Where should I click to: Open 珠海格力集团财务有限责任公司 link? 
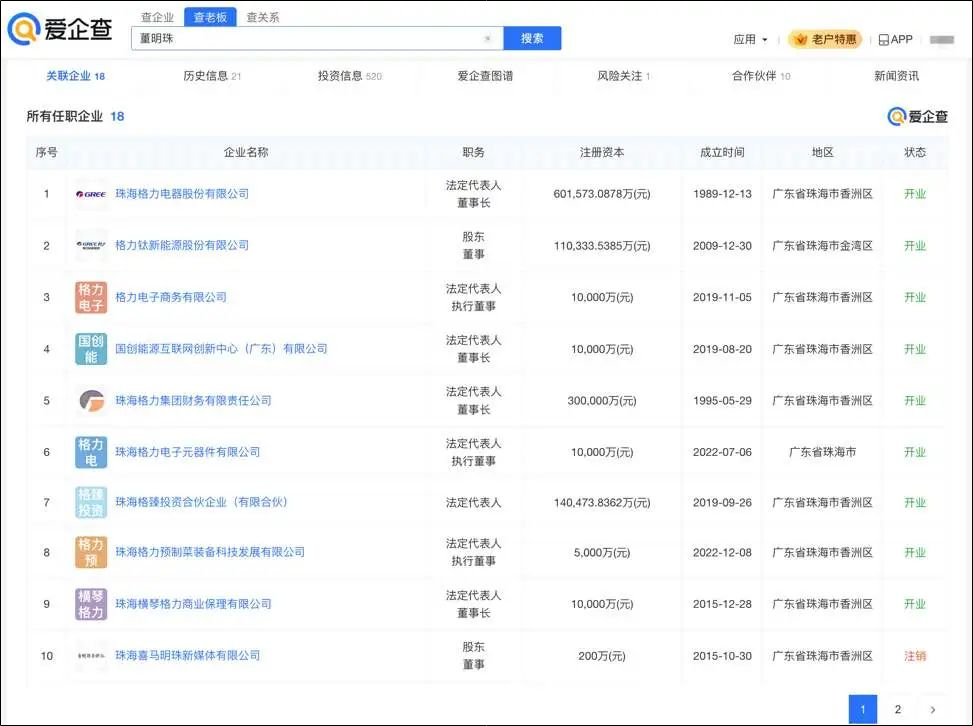tap(193, 400)
